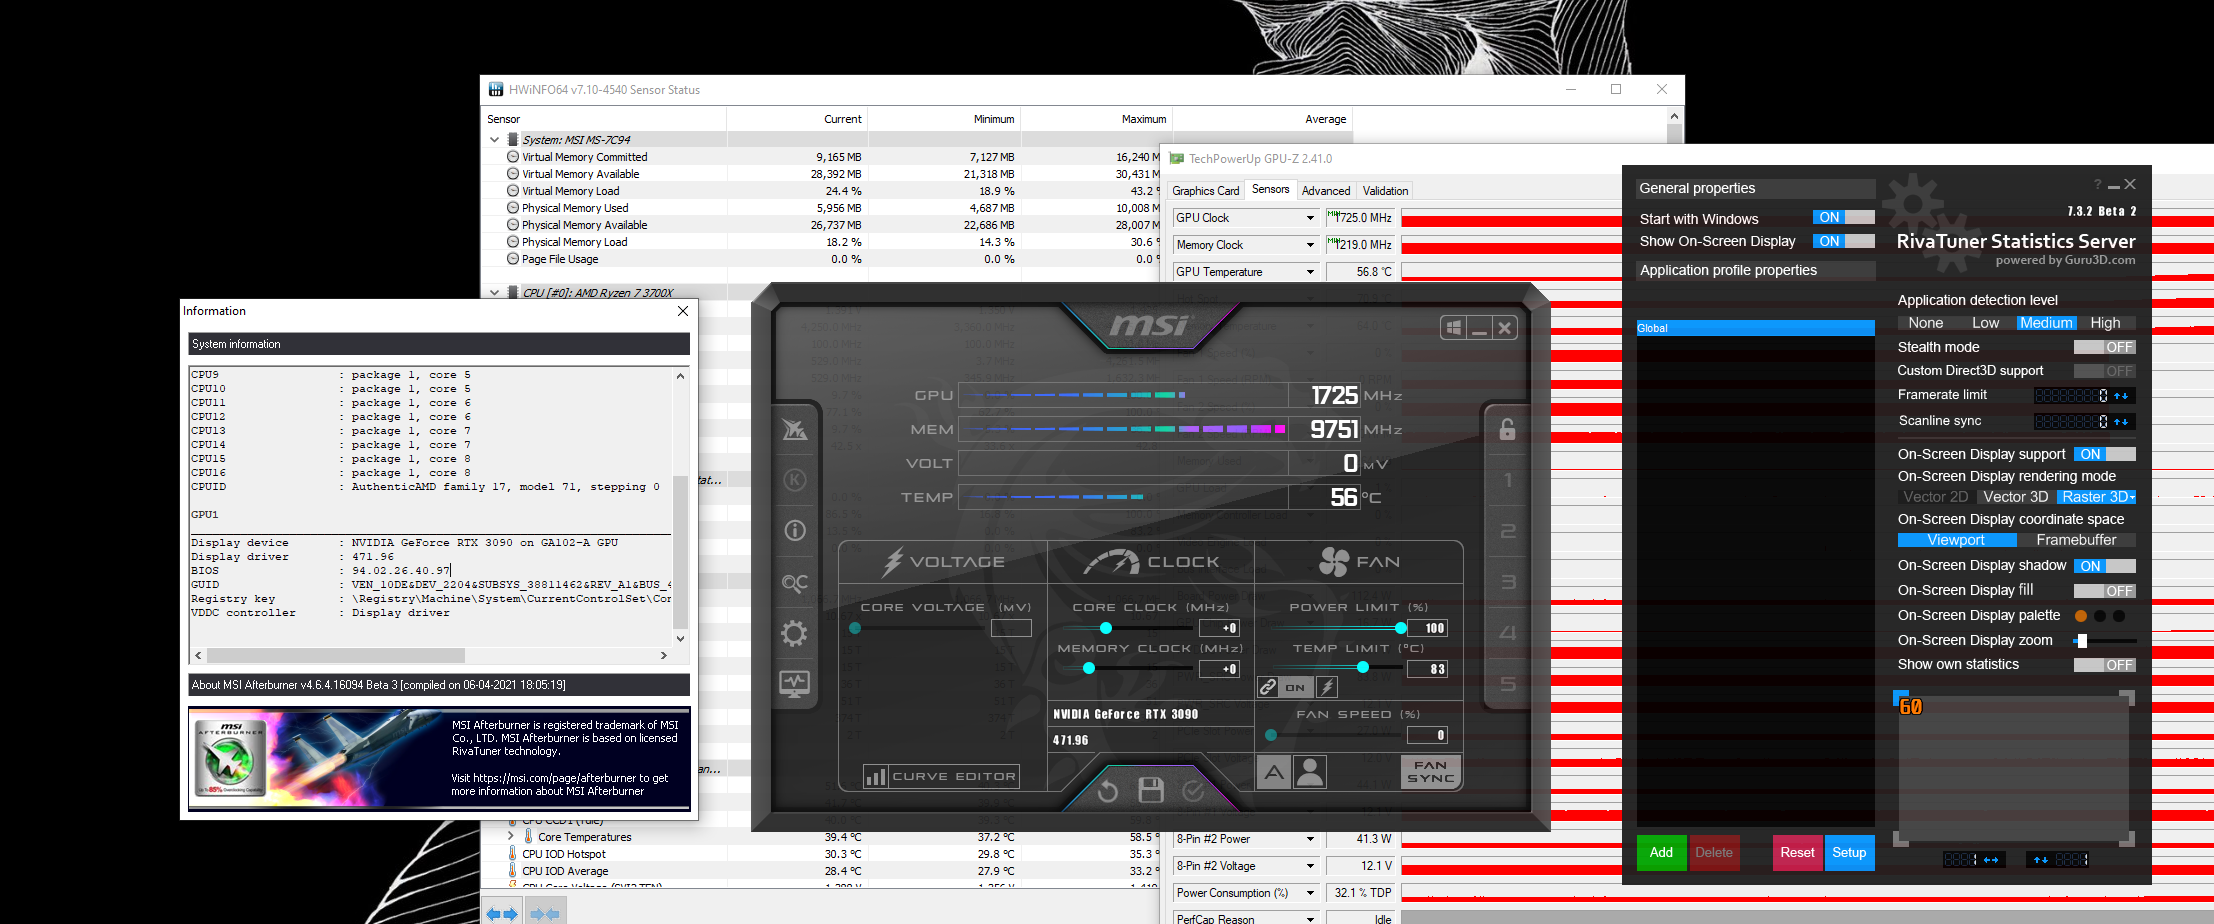This screenshot has width=2214, height=924.
Task: Toggle fan auto mode 'A' icon
Action: [1274, 772]
